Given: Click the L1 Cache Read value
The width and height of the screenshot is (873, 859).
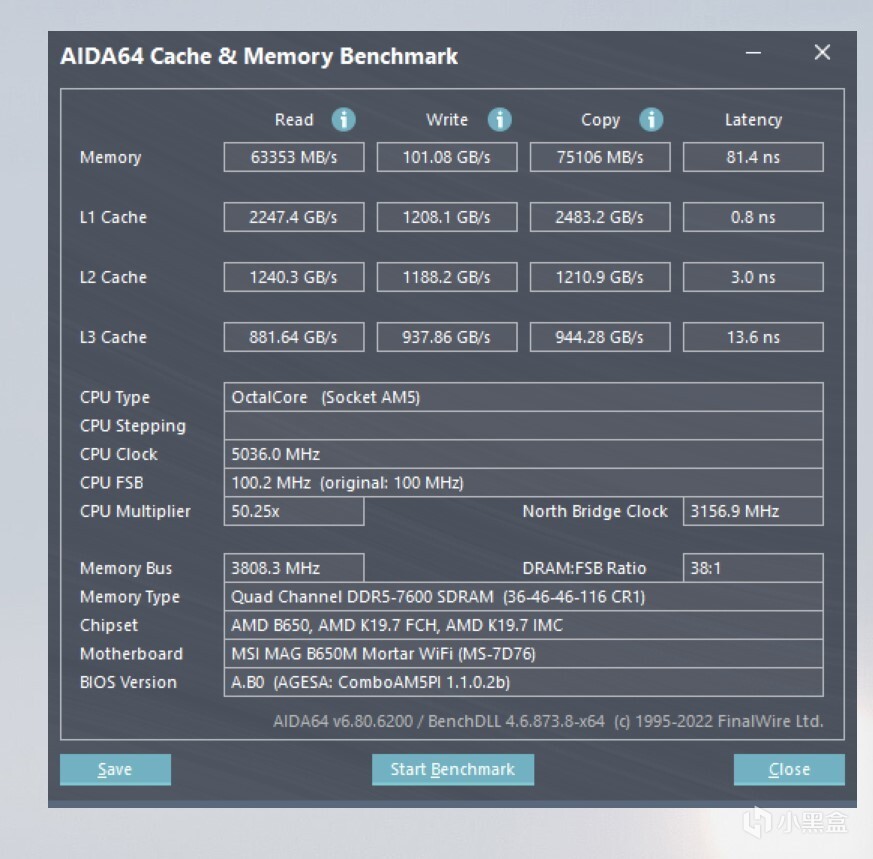Looking at the screenshot, I should 293,217.
